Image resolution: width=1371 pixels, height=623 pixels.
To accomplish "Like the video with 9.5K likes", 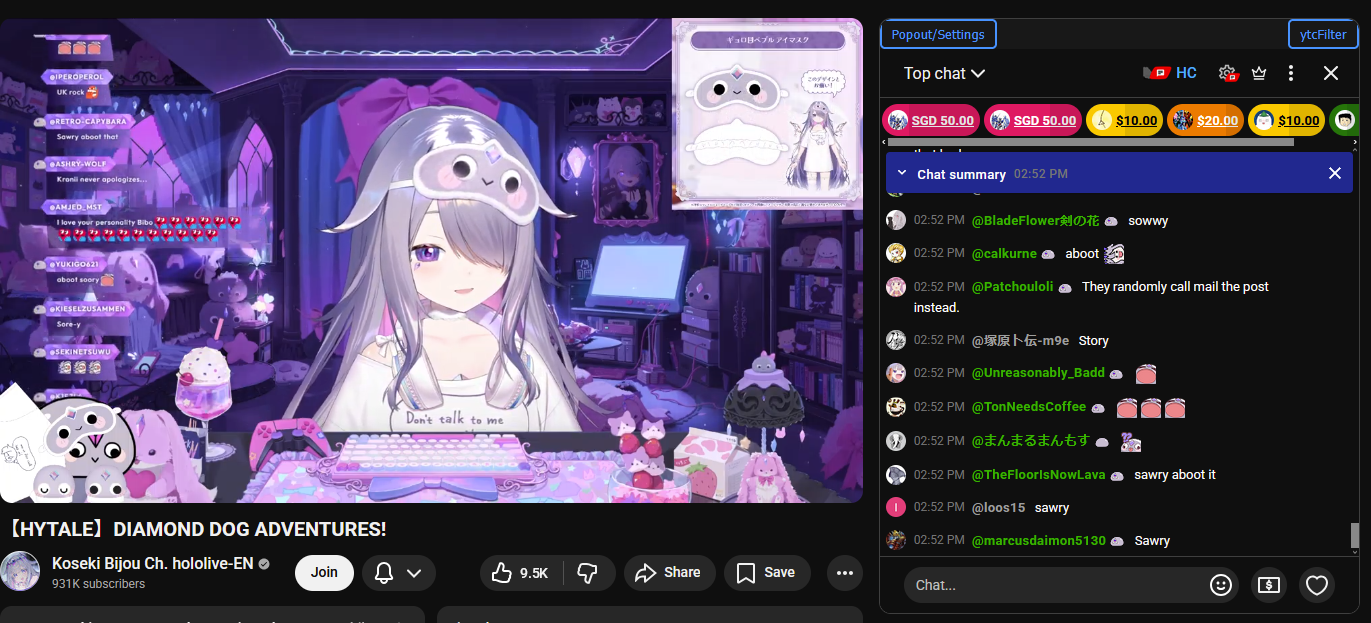I will click(x=520, y=573).
